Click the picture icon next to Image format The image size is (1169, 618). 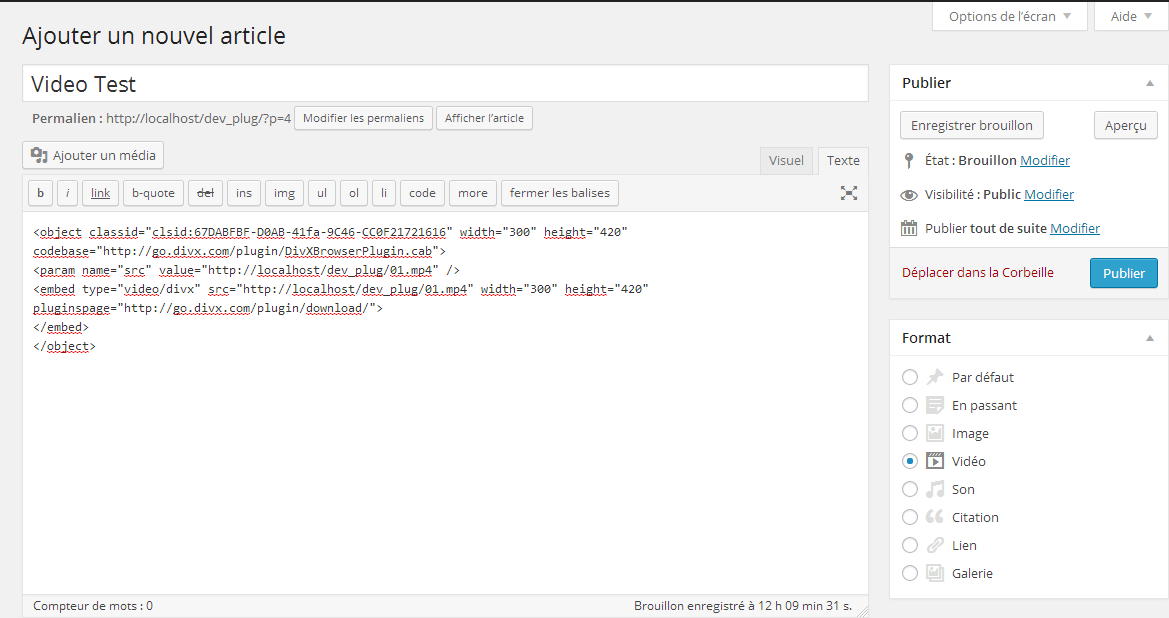click(x=935, y=433)
